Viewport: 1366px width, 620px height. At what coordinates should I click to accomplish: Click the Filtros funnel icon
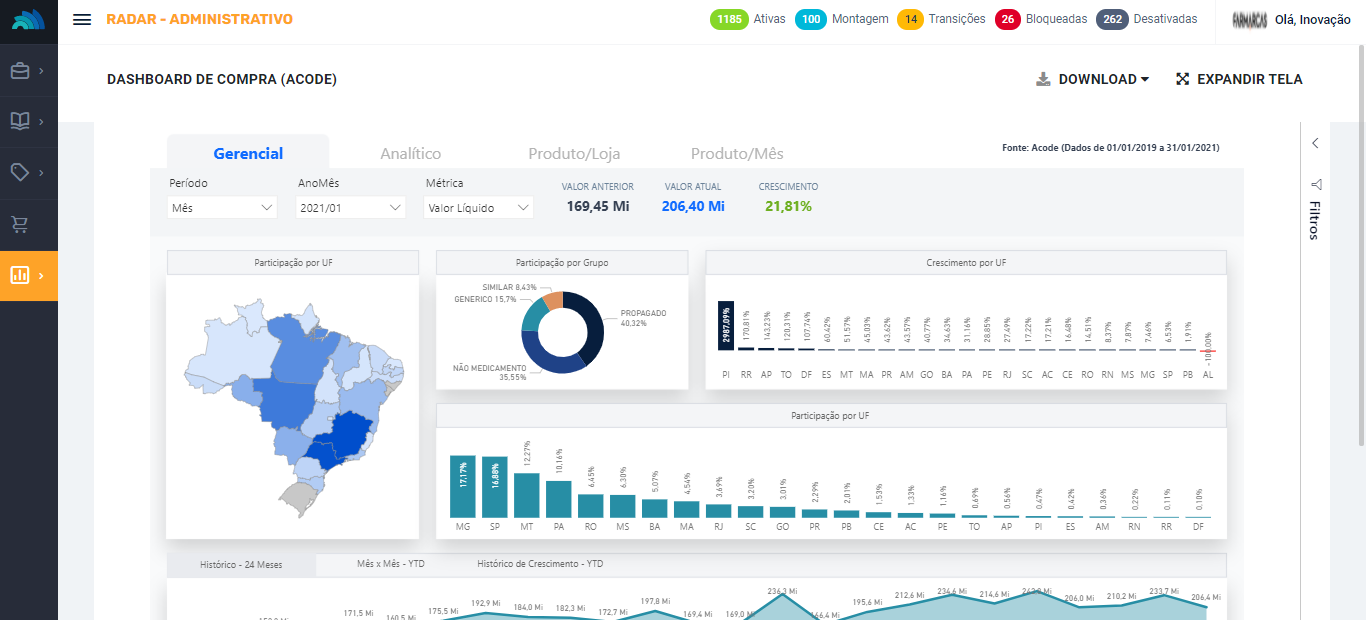(x=1315, y=185)
